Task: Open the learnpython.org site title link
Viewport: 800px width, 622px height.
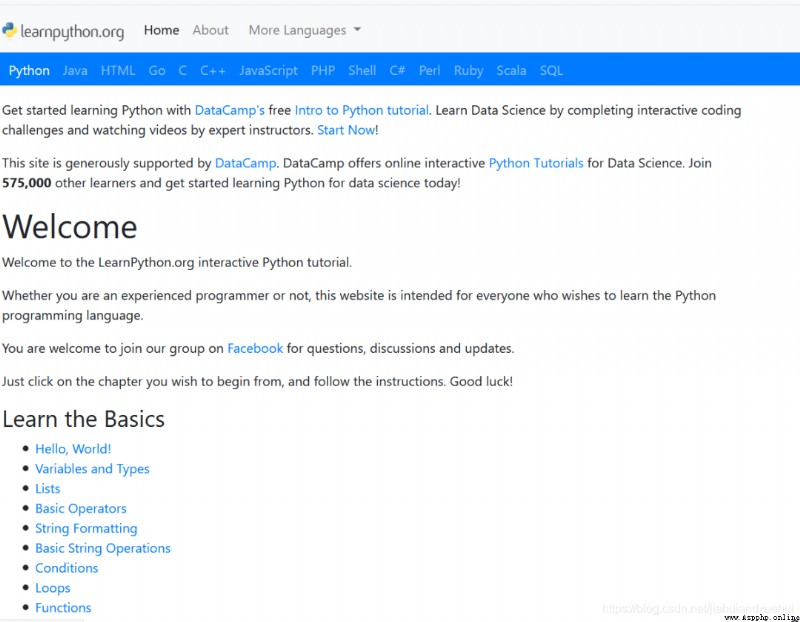Action: pos(72,32)
